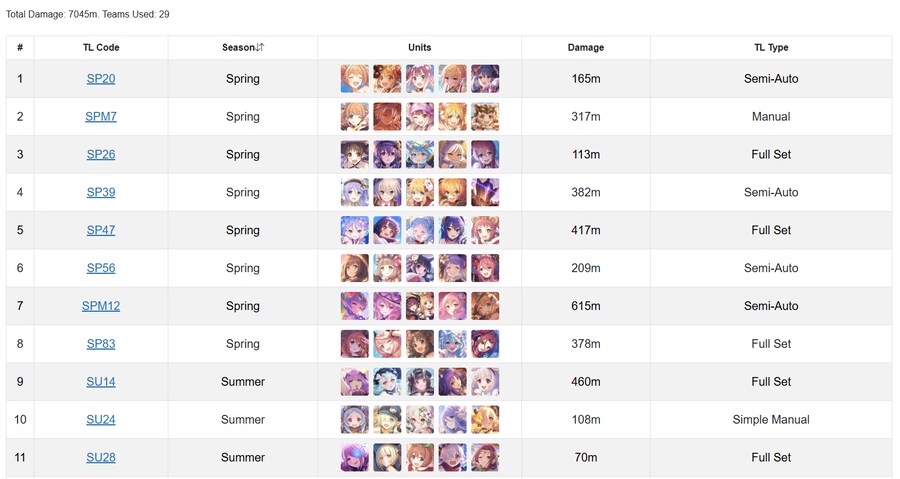The image size is (900, 479).
Task: Sort the table by the Season column
Action: [243, 48]
